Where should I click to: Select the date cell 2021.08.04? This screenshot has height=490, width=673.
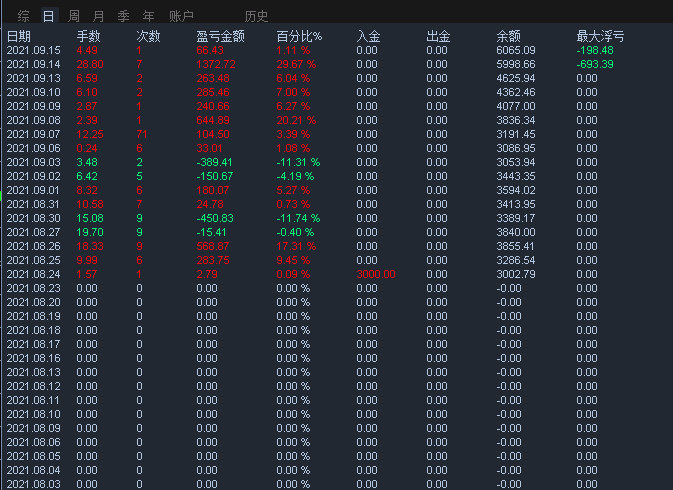pos(33,470)
